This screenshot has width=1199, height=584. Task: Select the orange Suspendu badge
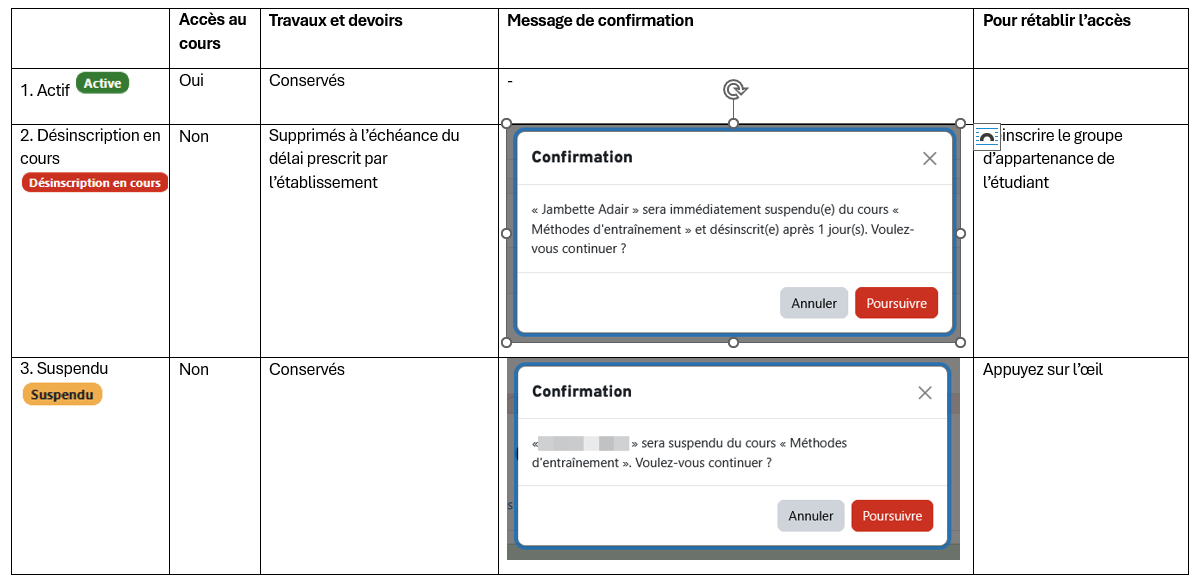click(62, 395)
